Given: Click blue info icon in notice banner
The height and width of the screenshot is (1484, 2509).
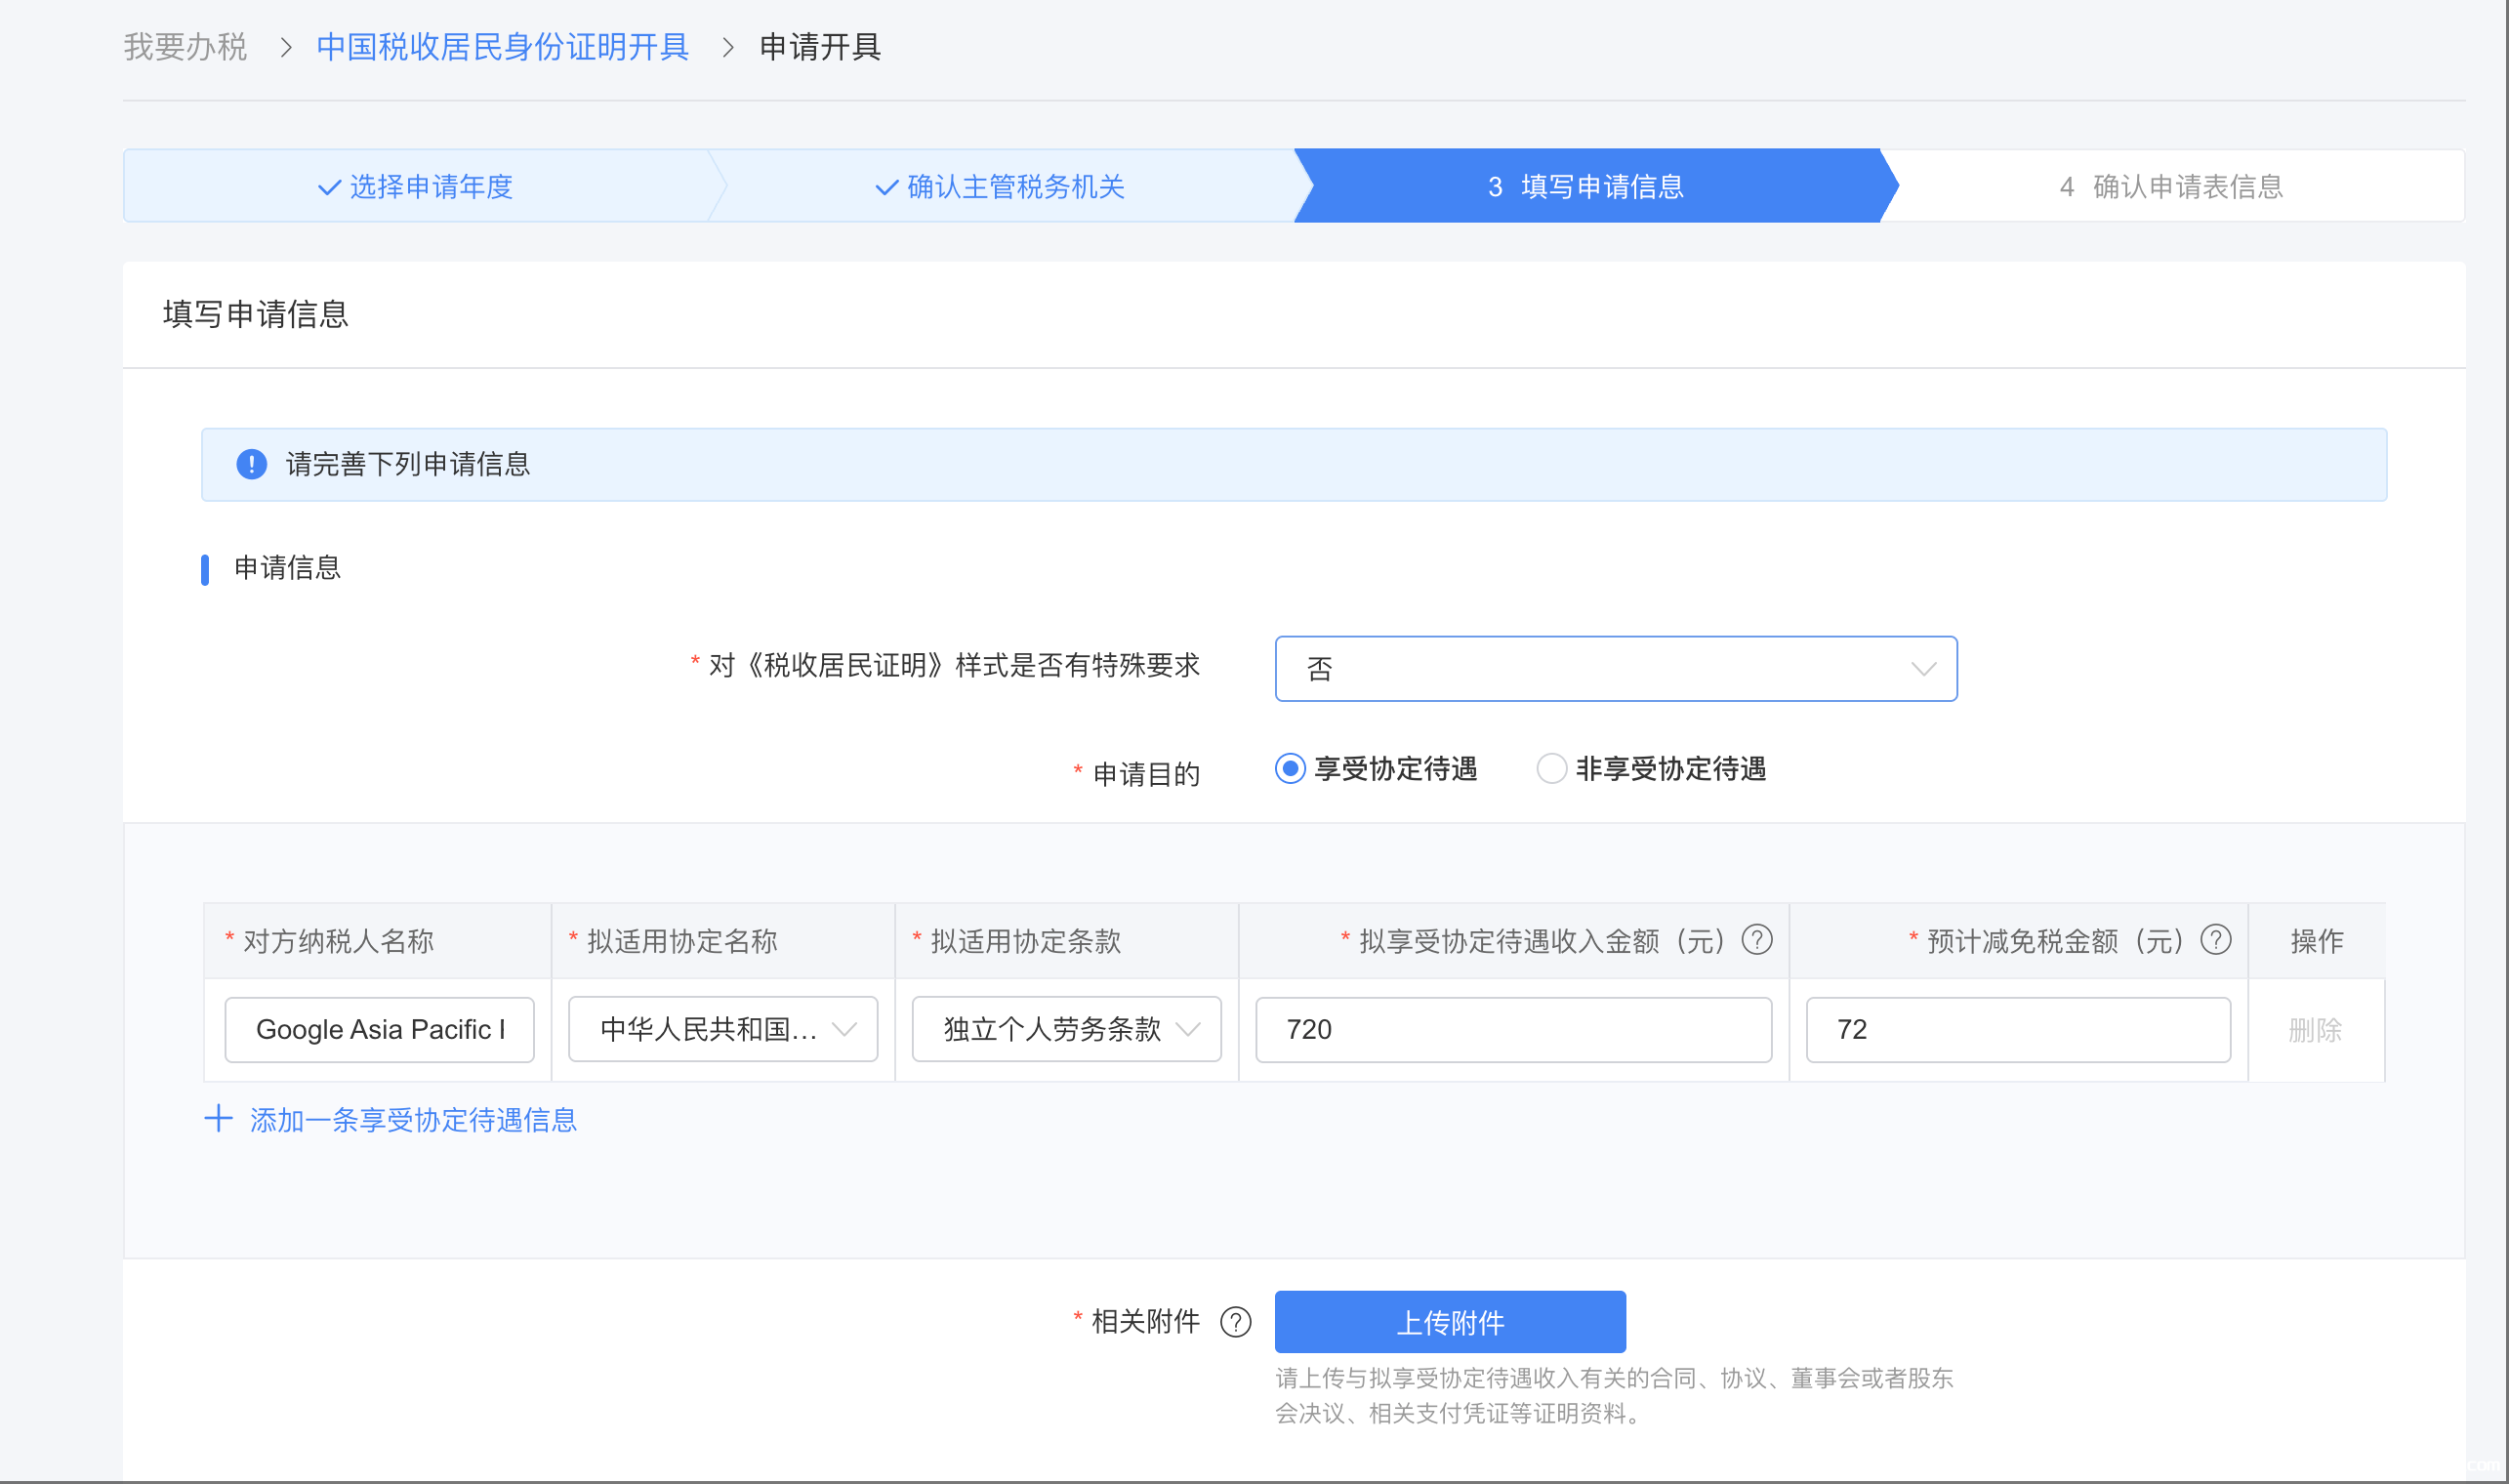Looking at the screenshot, I should click(251, 464).
